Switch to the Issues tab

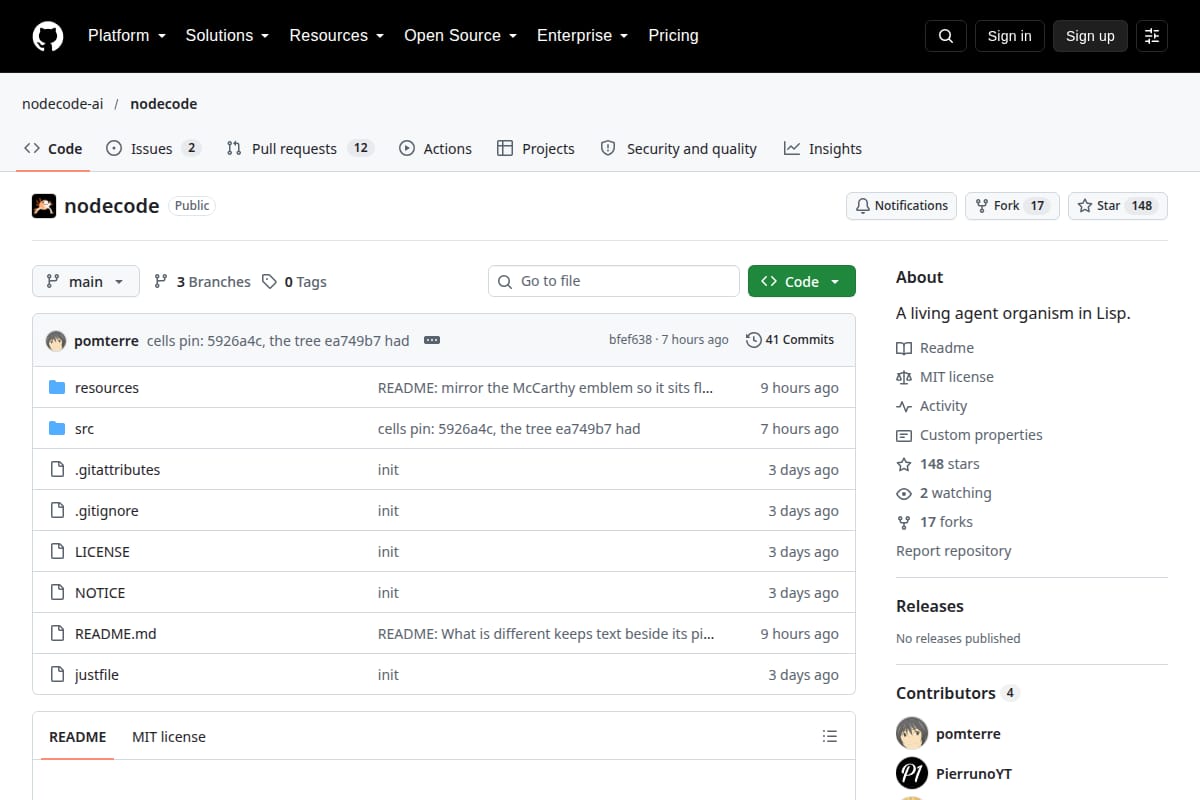tap(153, 149)
